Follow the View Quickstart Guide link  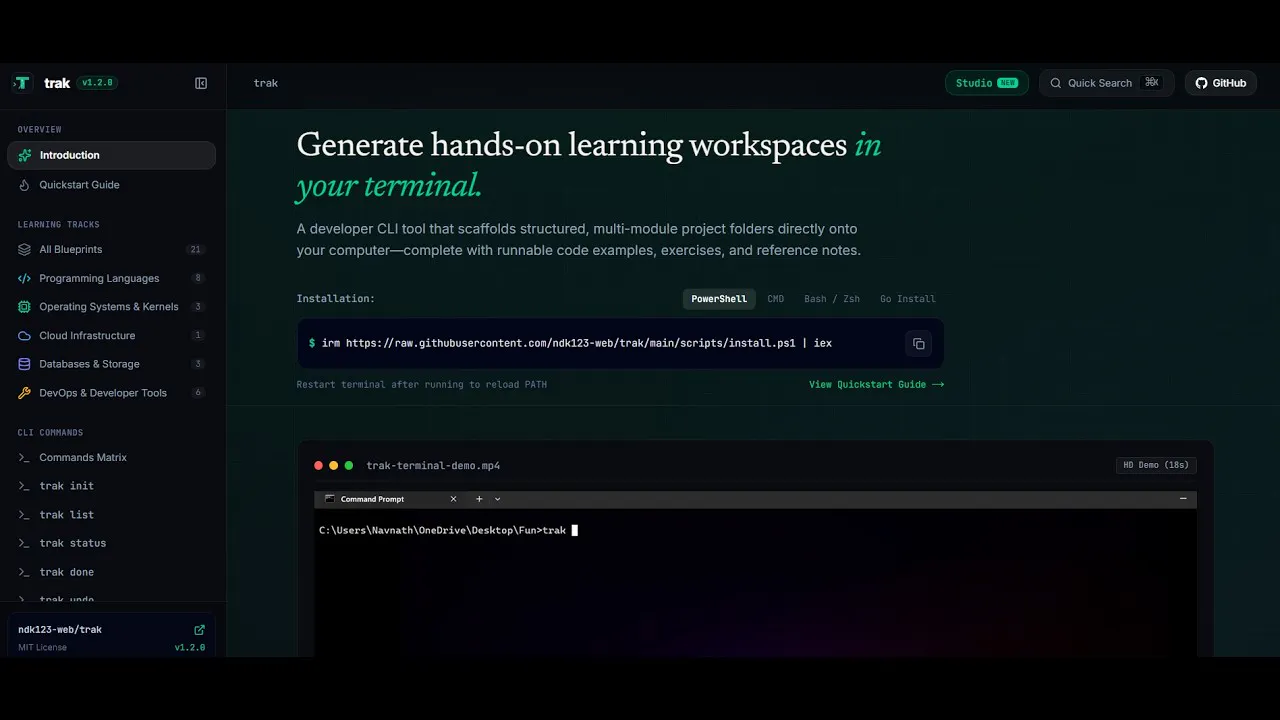pos(876,385)
